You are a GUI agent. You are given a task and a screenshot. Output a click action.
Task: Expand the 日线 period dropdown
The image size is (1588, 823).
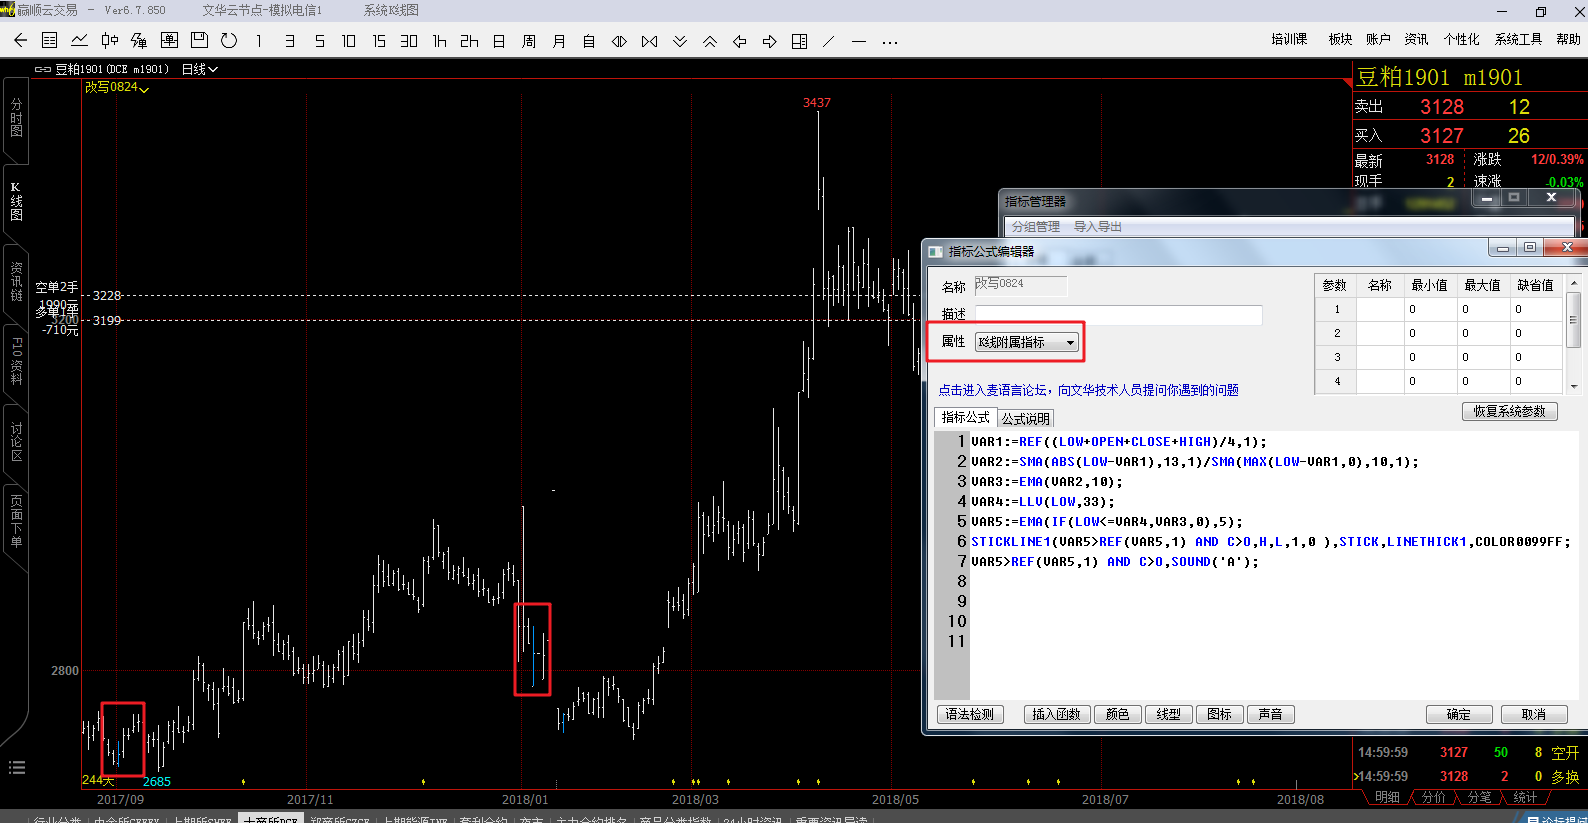200,69
